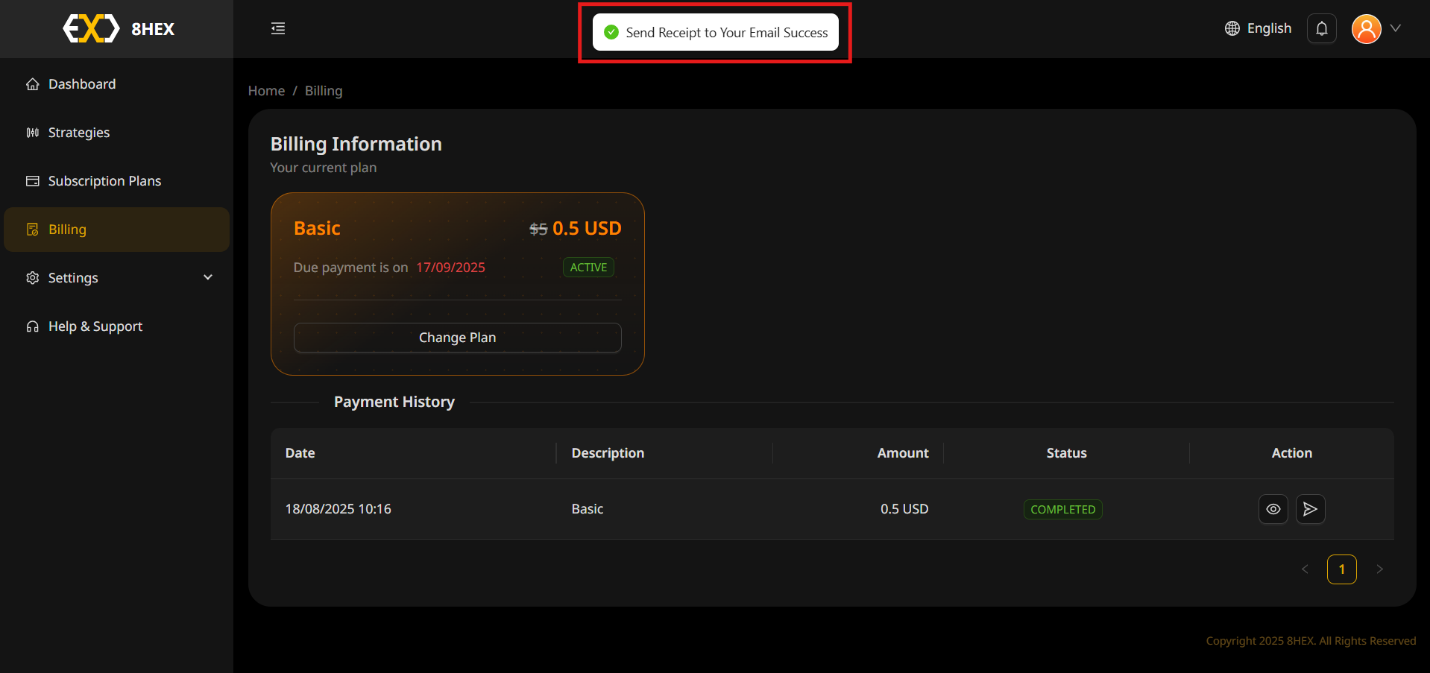Open the English language dropdown
This screenshot has height=673, width=1430.
pyautogui.click(x=1268, y=28)
